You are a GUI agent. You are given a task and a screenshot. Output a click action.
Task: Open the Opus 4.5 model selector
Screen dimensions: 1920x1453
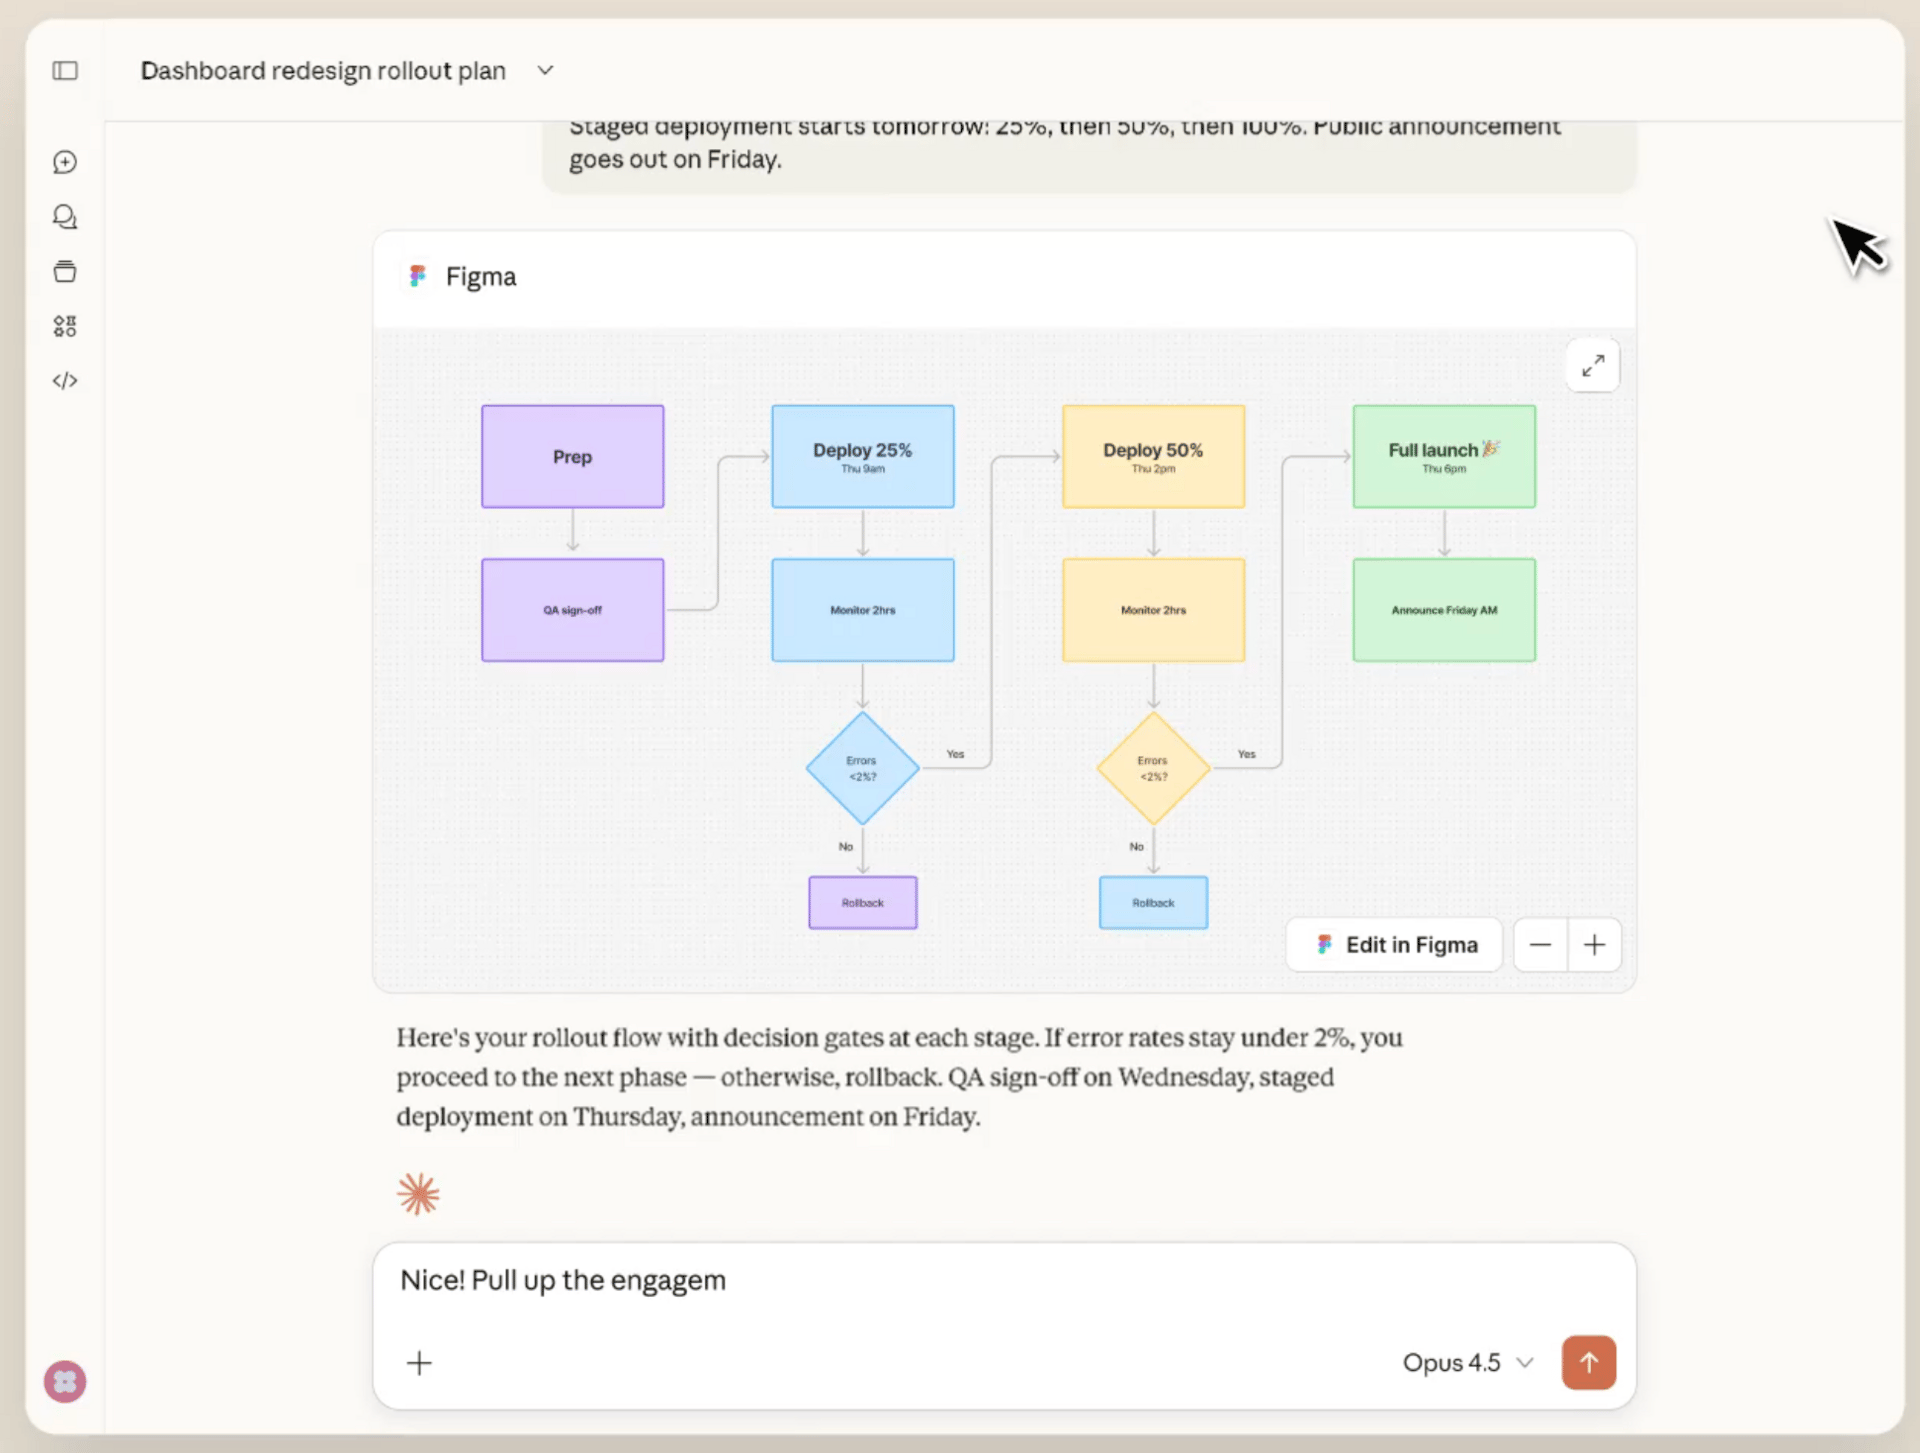pyautogui.click(x=1467, y=1363)
